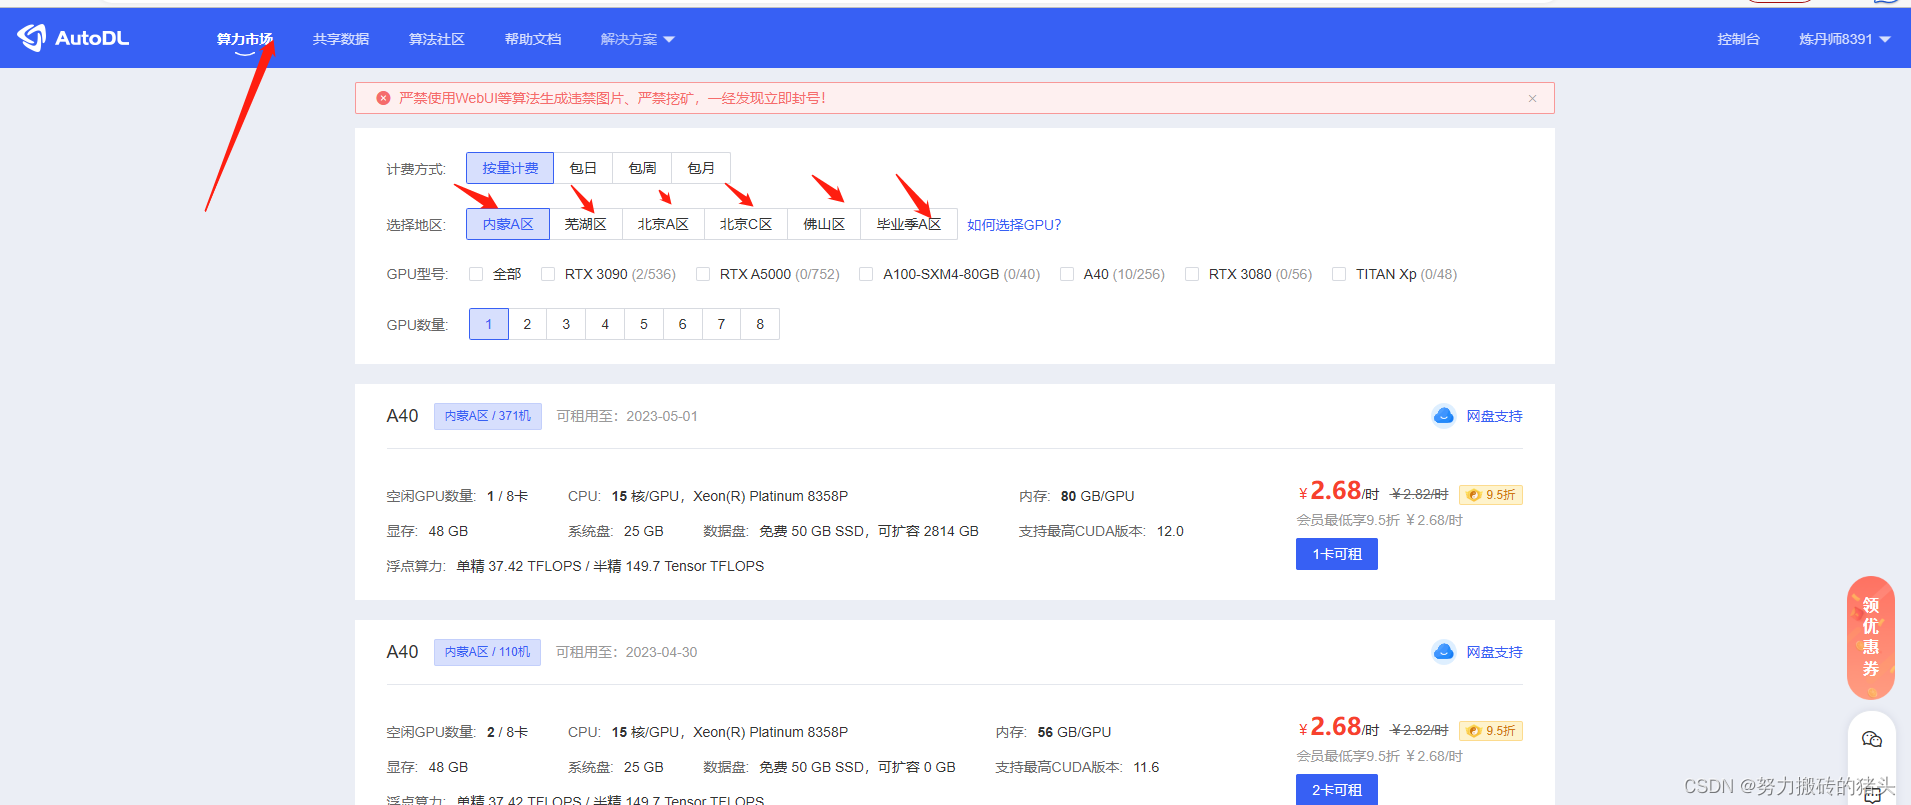This screenshot has height=805, width=1911.
Task: Check the TITAN Xp checkbox
Action: click(1339, 274)
